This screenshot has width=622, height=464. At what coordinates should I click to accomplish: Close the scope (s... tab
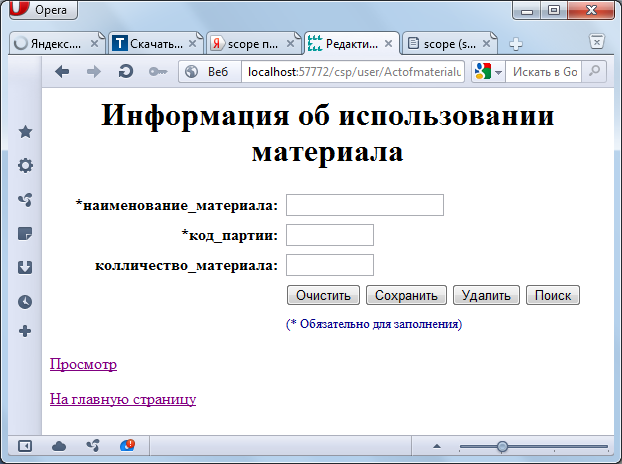point(486,44)
